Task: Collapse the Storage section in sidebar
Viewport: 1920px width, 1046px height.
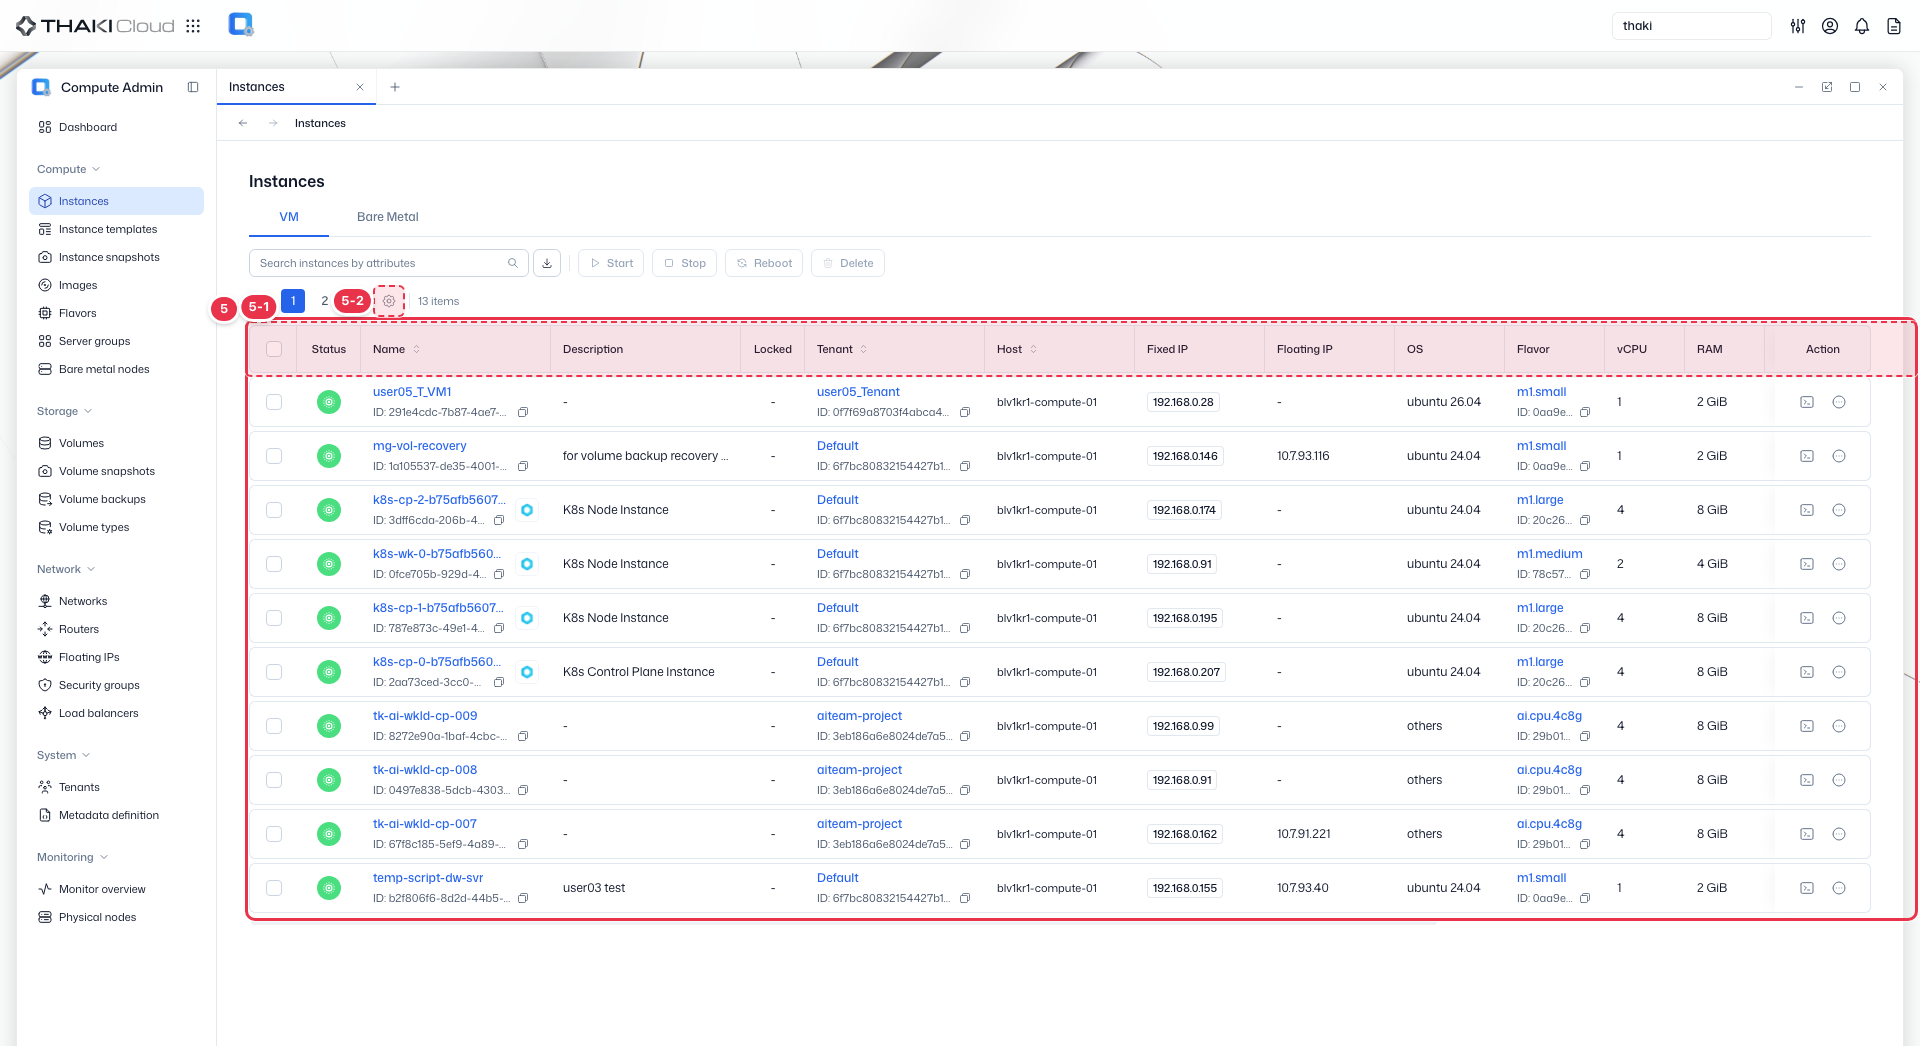Action: click(x=65, y=411)
